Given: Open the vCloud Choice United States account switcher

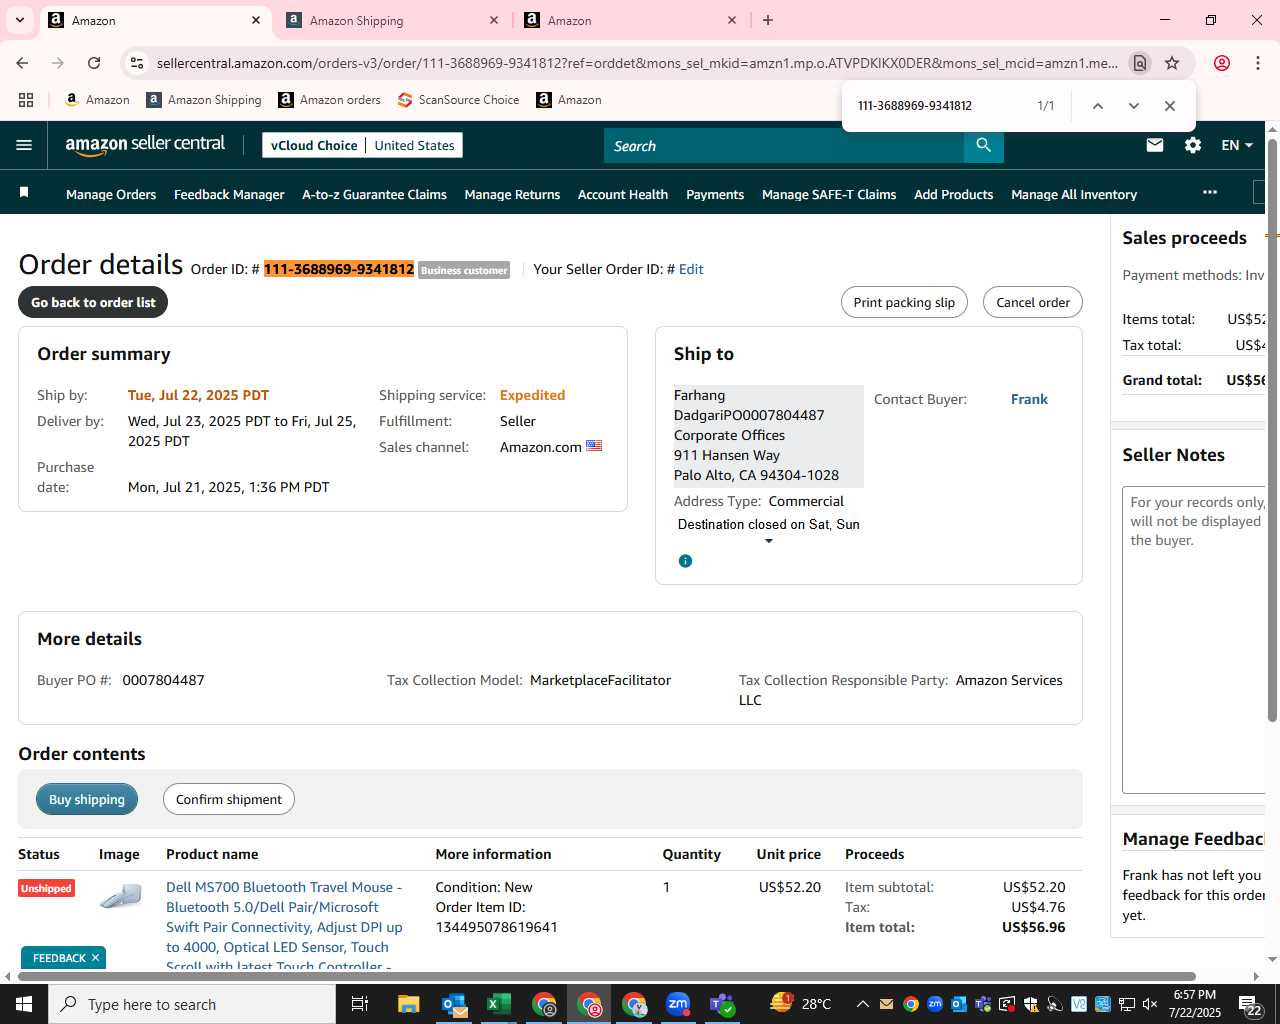Looking at the screenshot, I should [362, 145].
